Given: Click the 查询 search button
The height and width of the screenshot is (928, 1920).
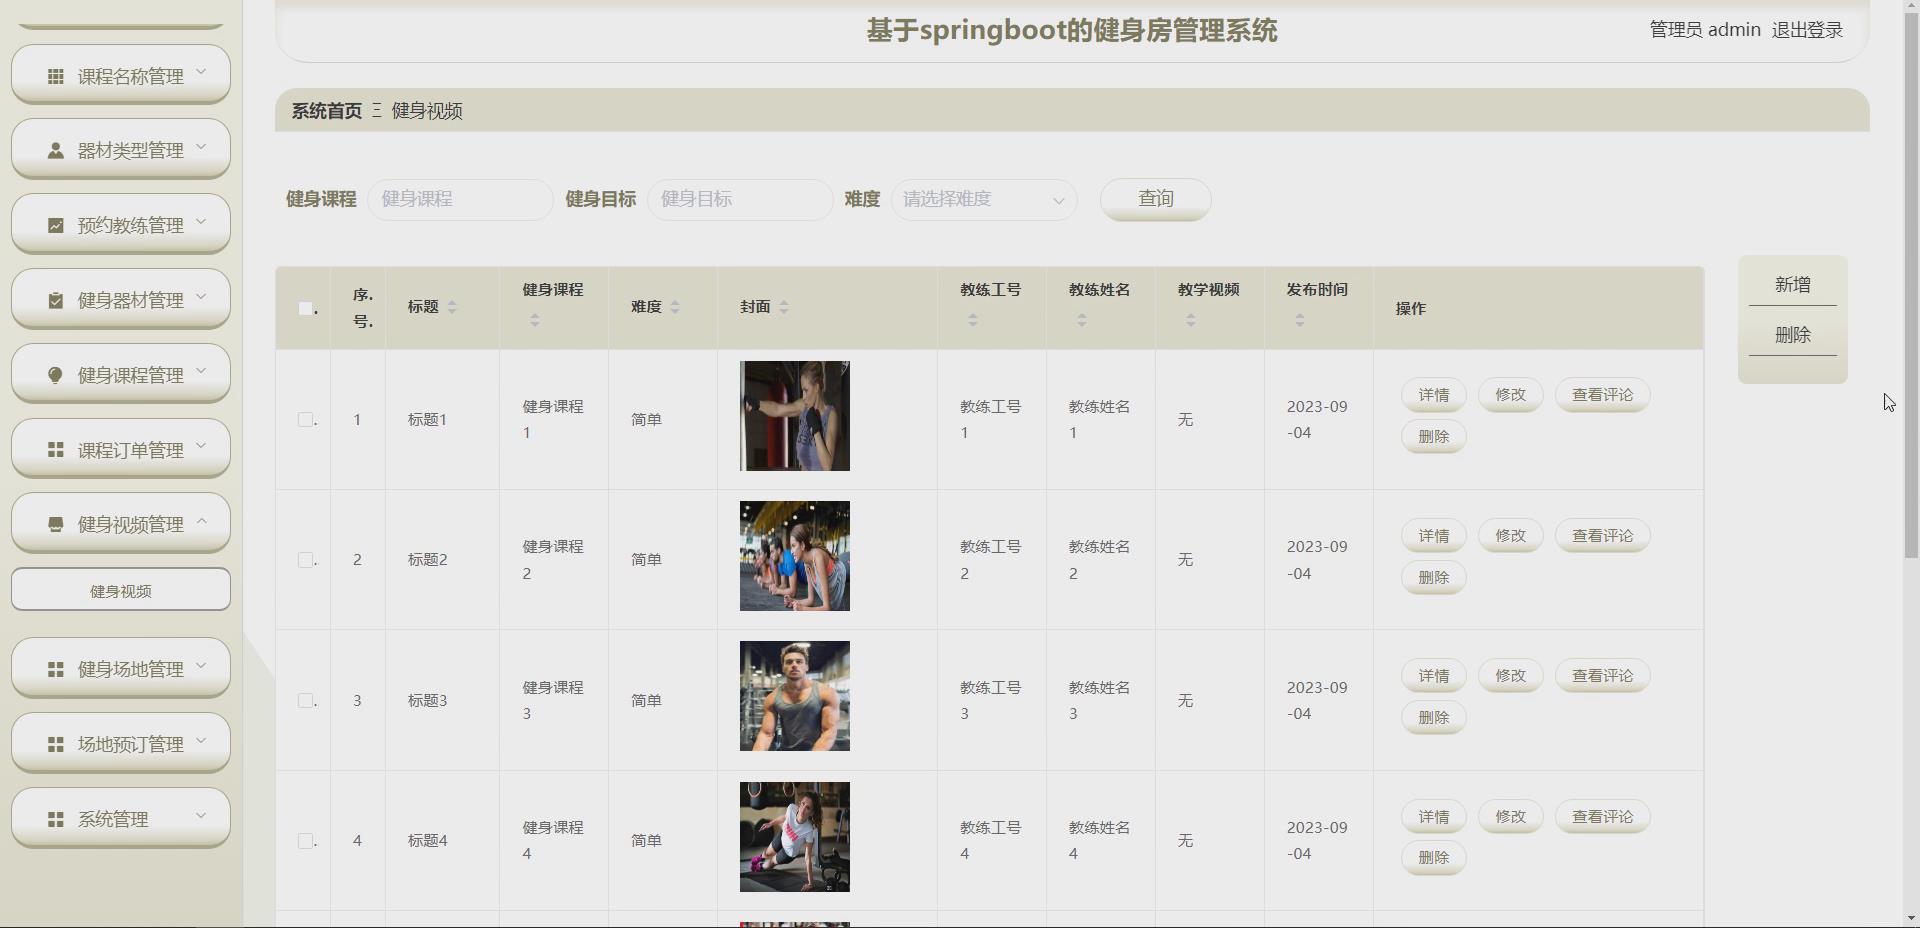Looking at the screenshot, I should pyautogui.click(x=1156, y=199).
